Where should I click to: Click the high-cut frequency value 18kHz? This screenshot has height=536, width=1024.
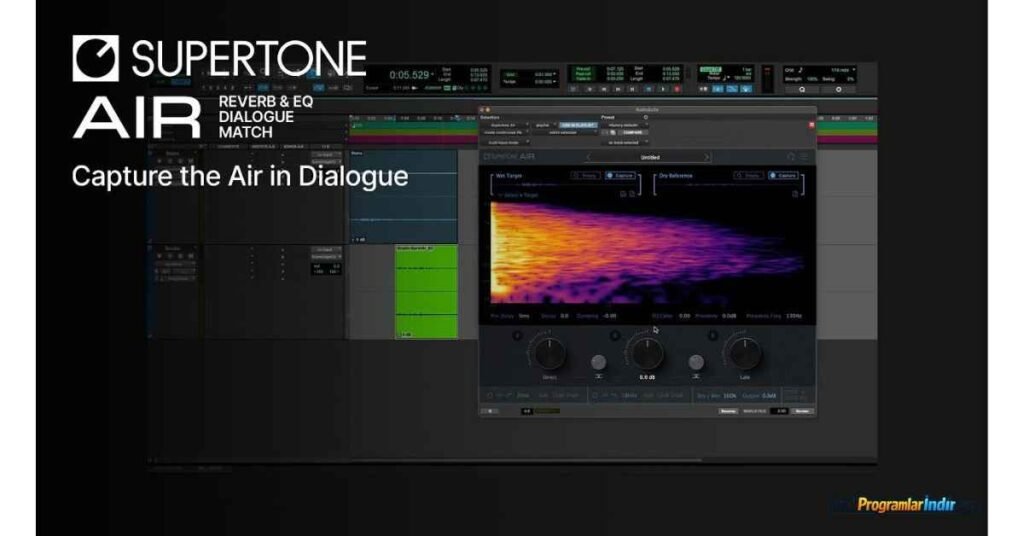click(630, 396)
